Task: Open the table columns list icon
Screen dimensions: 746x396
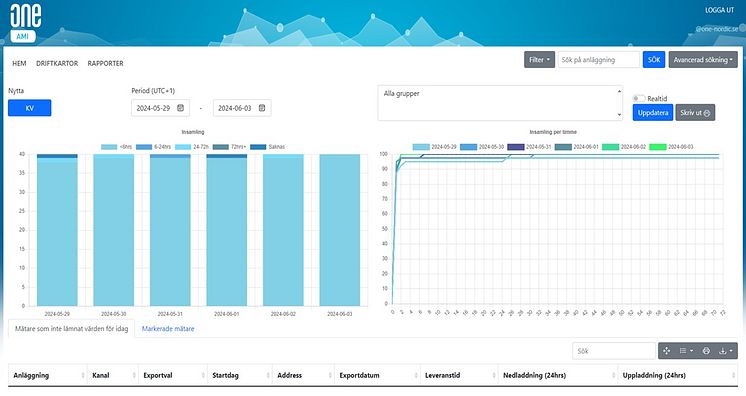Action: (x=686, y=351)
